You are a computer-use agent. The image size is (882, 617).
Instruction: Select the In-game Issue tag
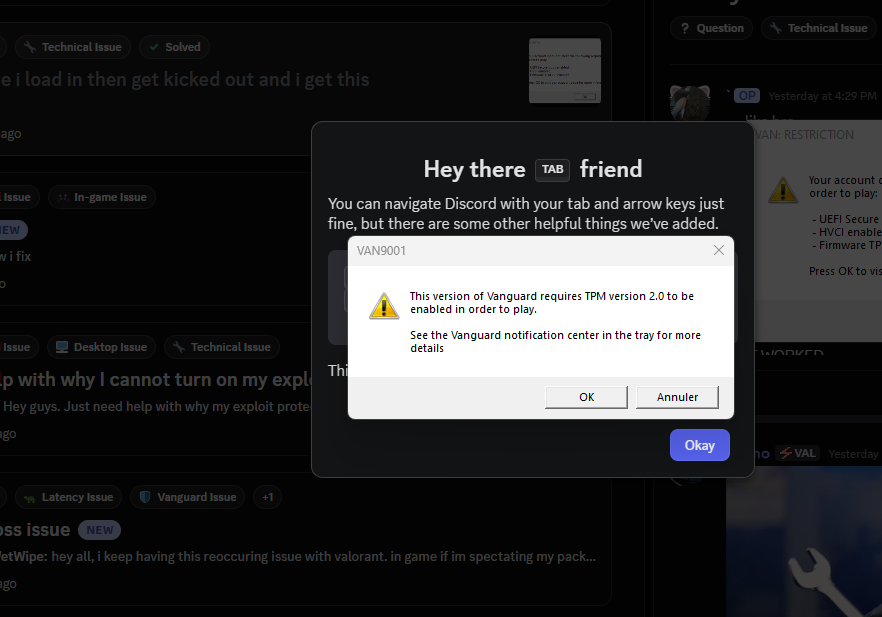pyautogui.click(x=102, y=197)
